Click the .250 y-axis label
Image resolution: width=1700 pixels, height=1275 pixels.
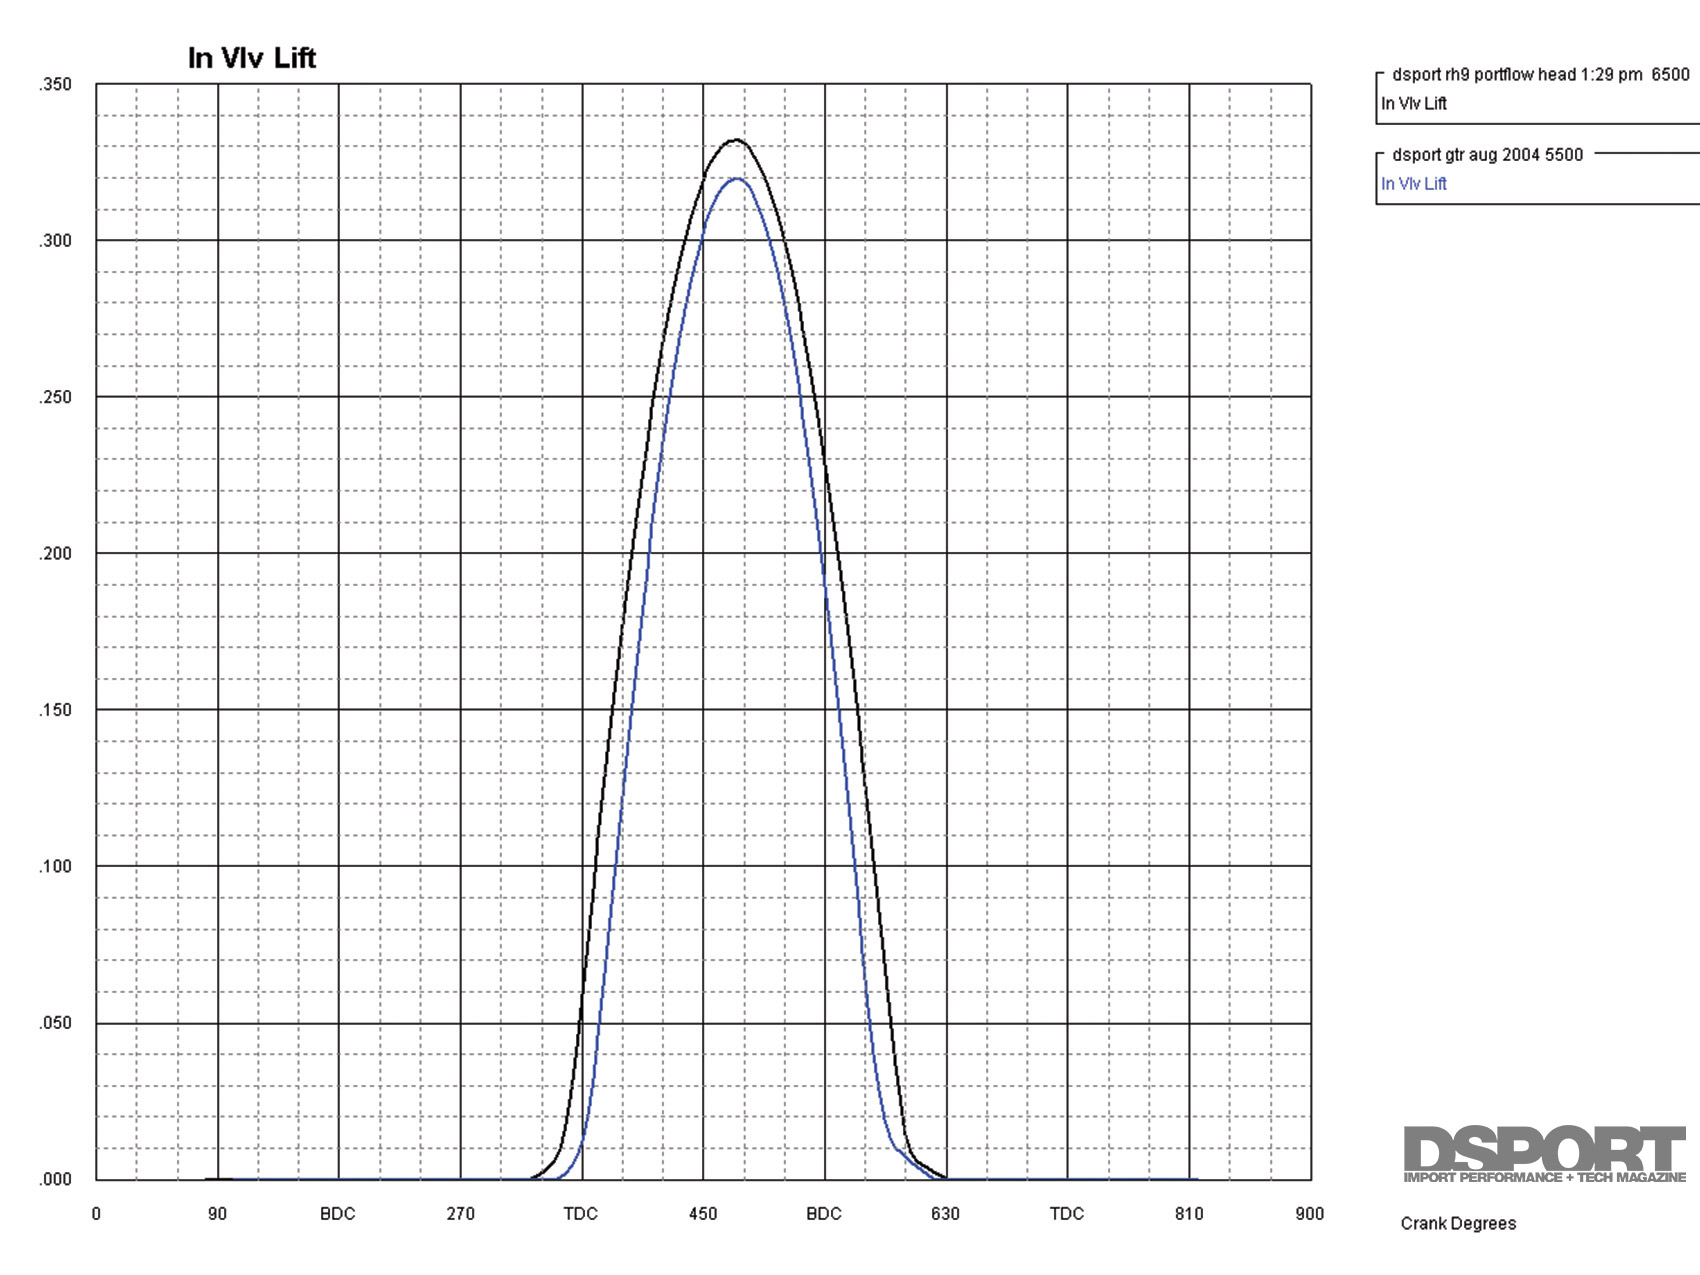point(56,397)
